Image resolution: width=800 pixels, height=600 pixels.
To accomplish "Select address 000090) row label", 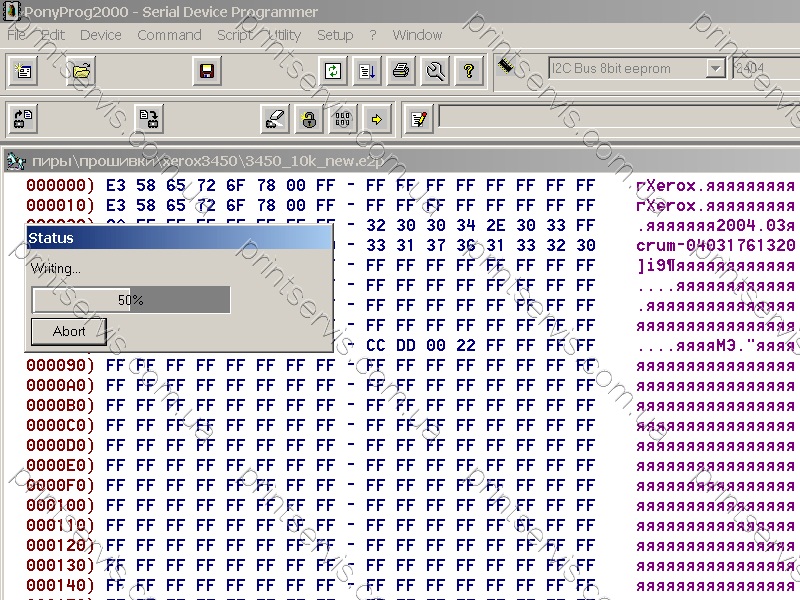I will click(60, 365).
